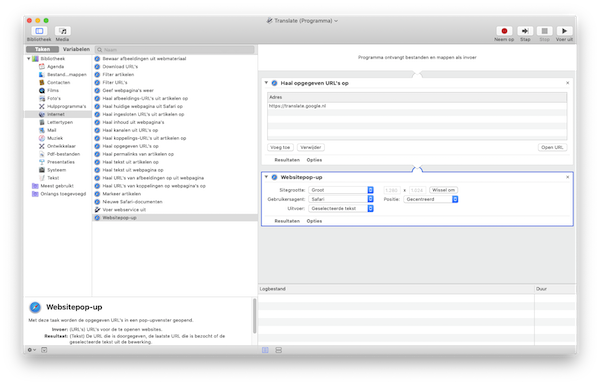Image resolution: width=600 pixels, height=385 pixels.
Task: Collapse the Haal opgegeven URL's op action
Action: [x=266, y=83]
